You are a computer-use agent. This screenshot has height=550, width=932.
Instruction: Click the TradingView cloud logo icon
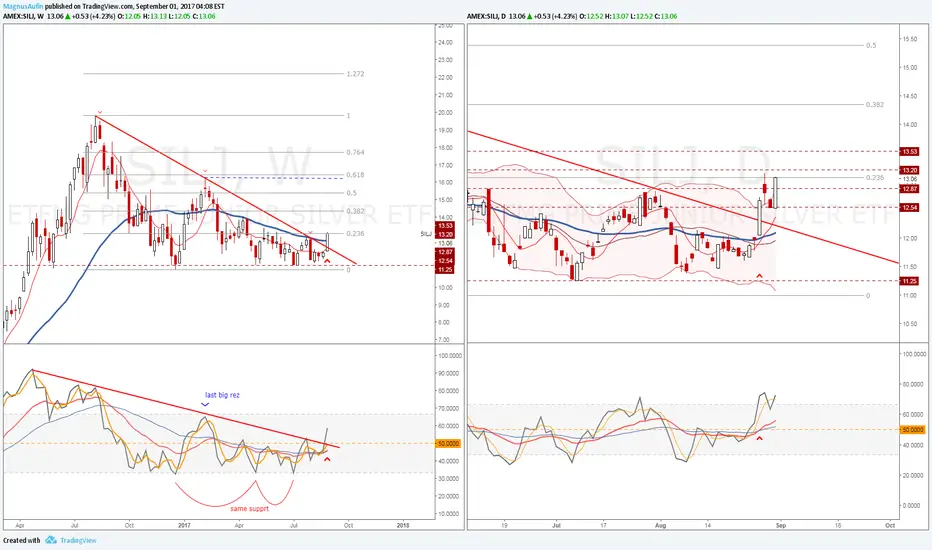(51, 540)
